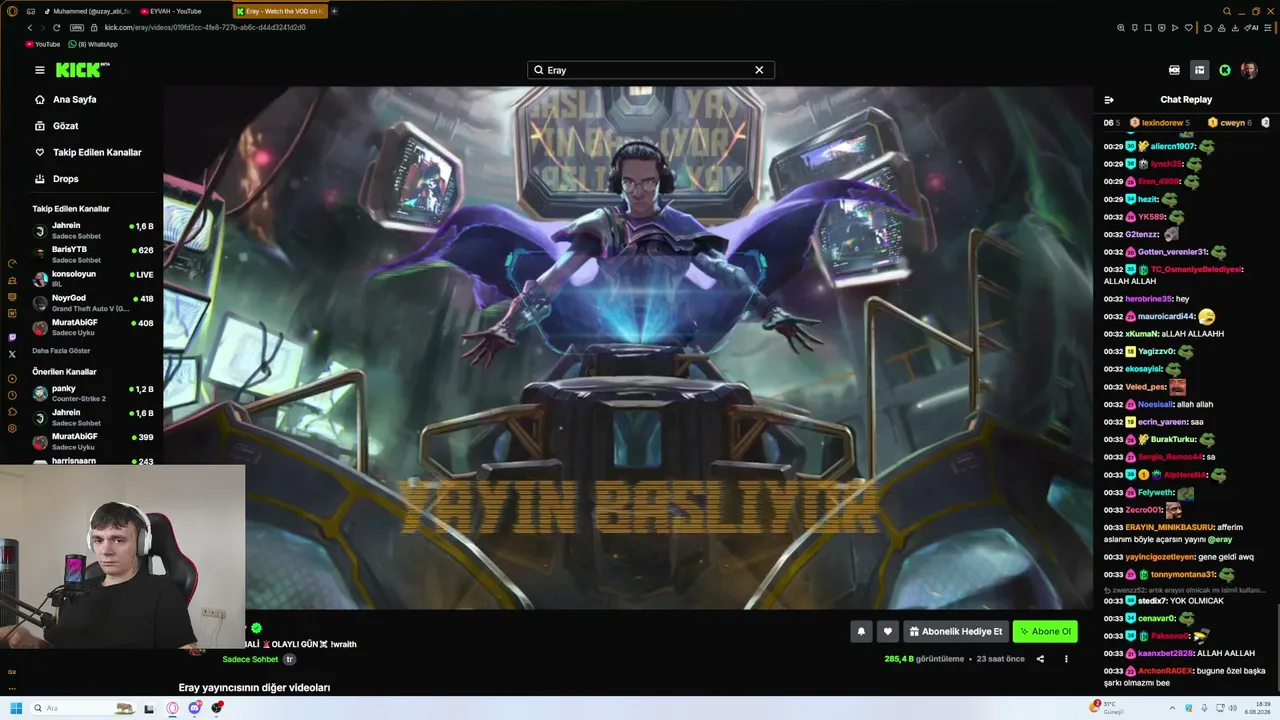Open the green Kick K icon menu
The width and height of the screenshot is (1280, 720).
[x=1225, y=70]
